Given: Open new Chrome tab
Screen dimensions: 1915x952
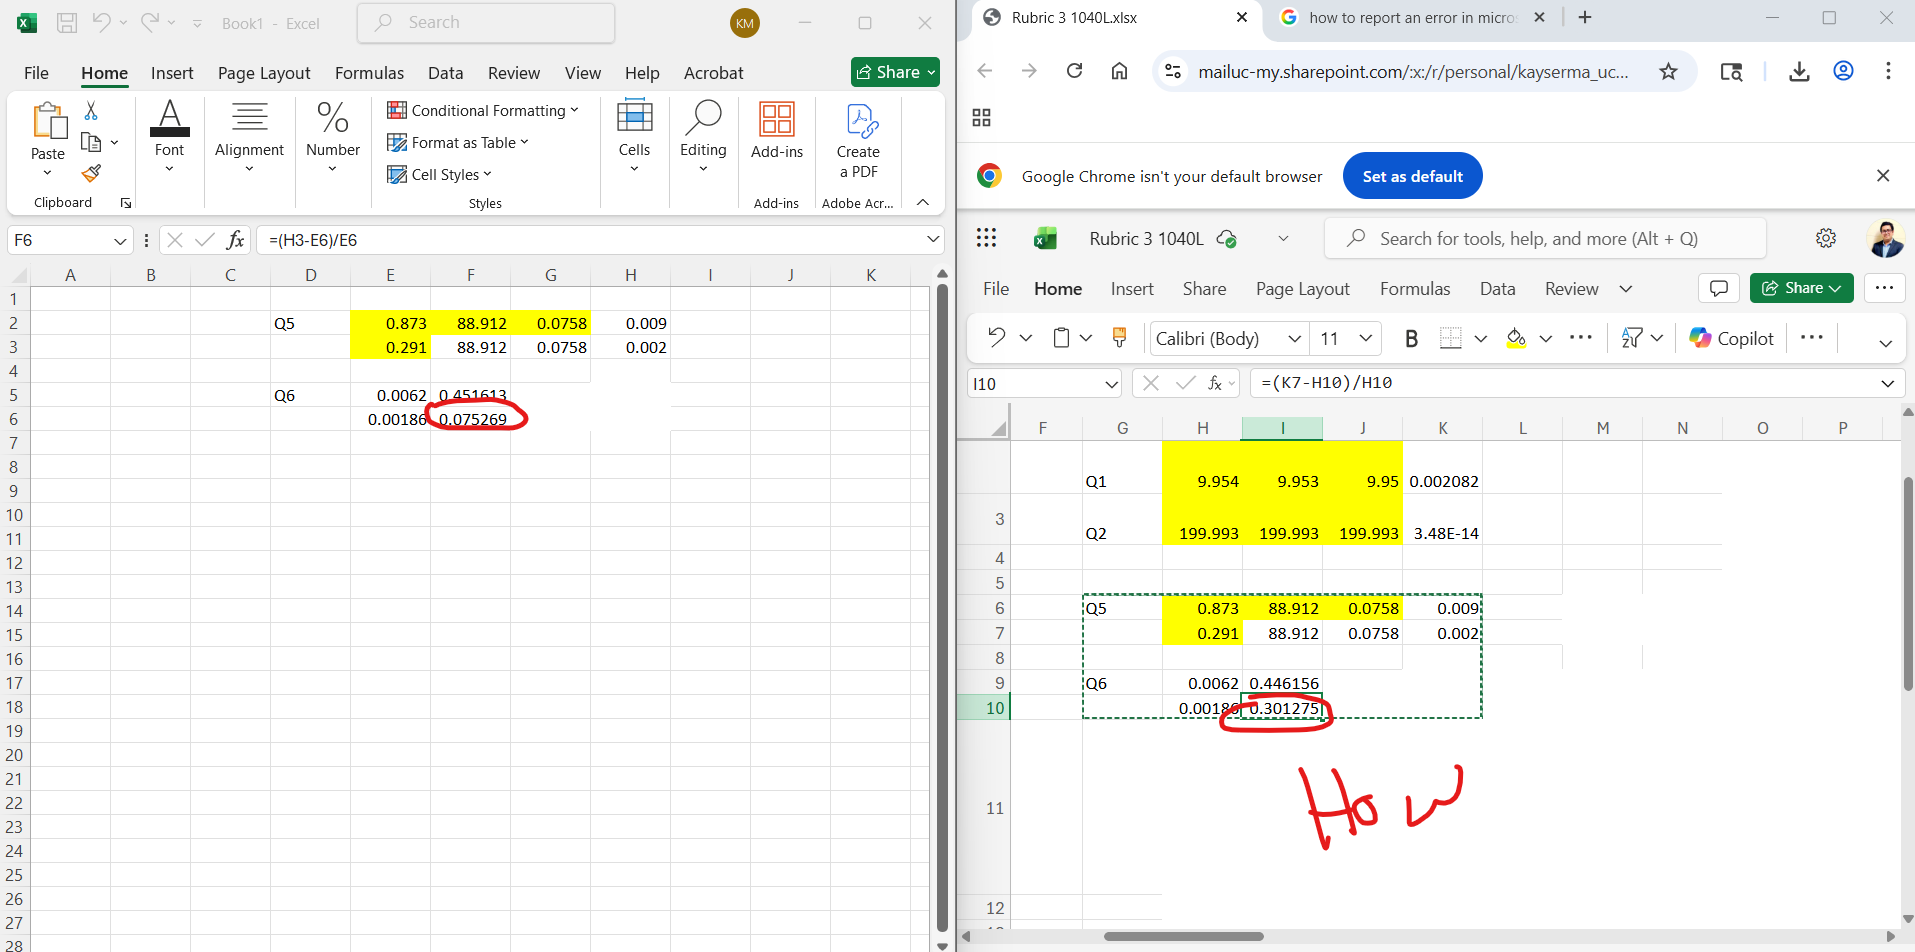Looking at the screenshot, I should (1585, 17).
